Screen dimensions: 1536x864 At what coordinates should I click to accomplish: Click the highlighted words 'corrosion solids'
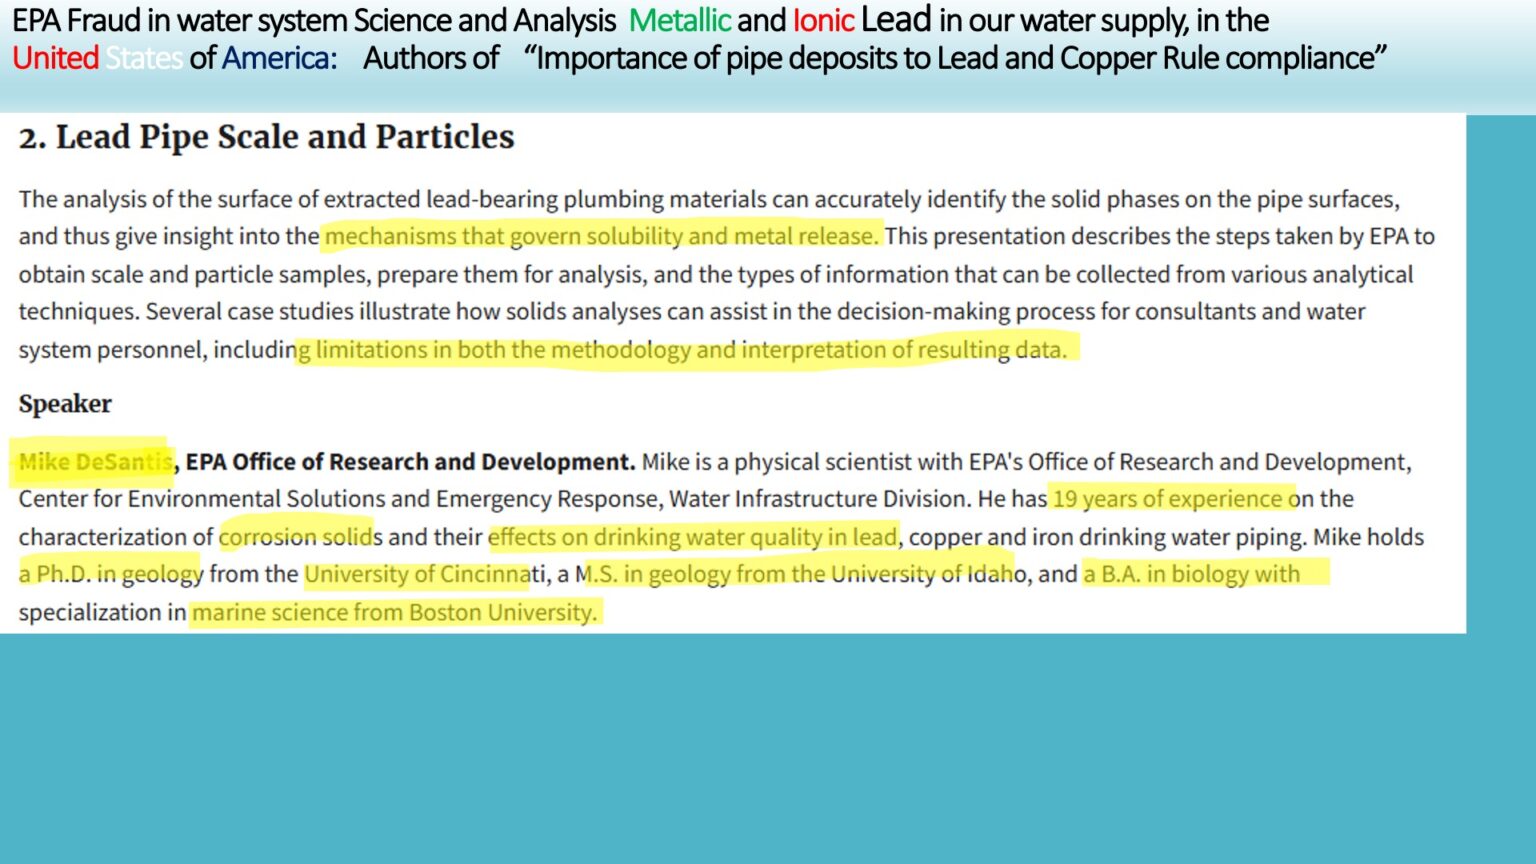301,537
